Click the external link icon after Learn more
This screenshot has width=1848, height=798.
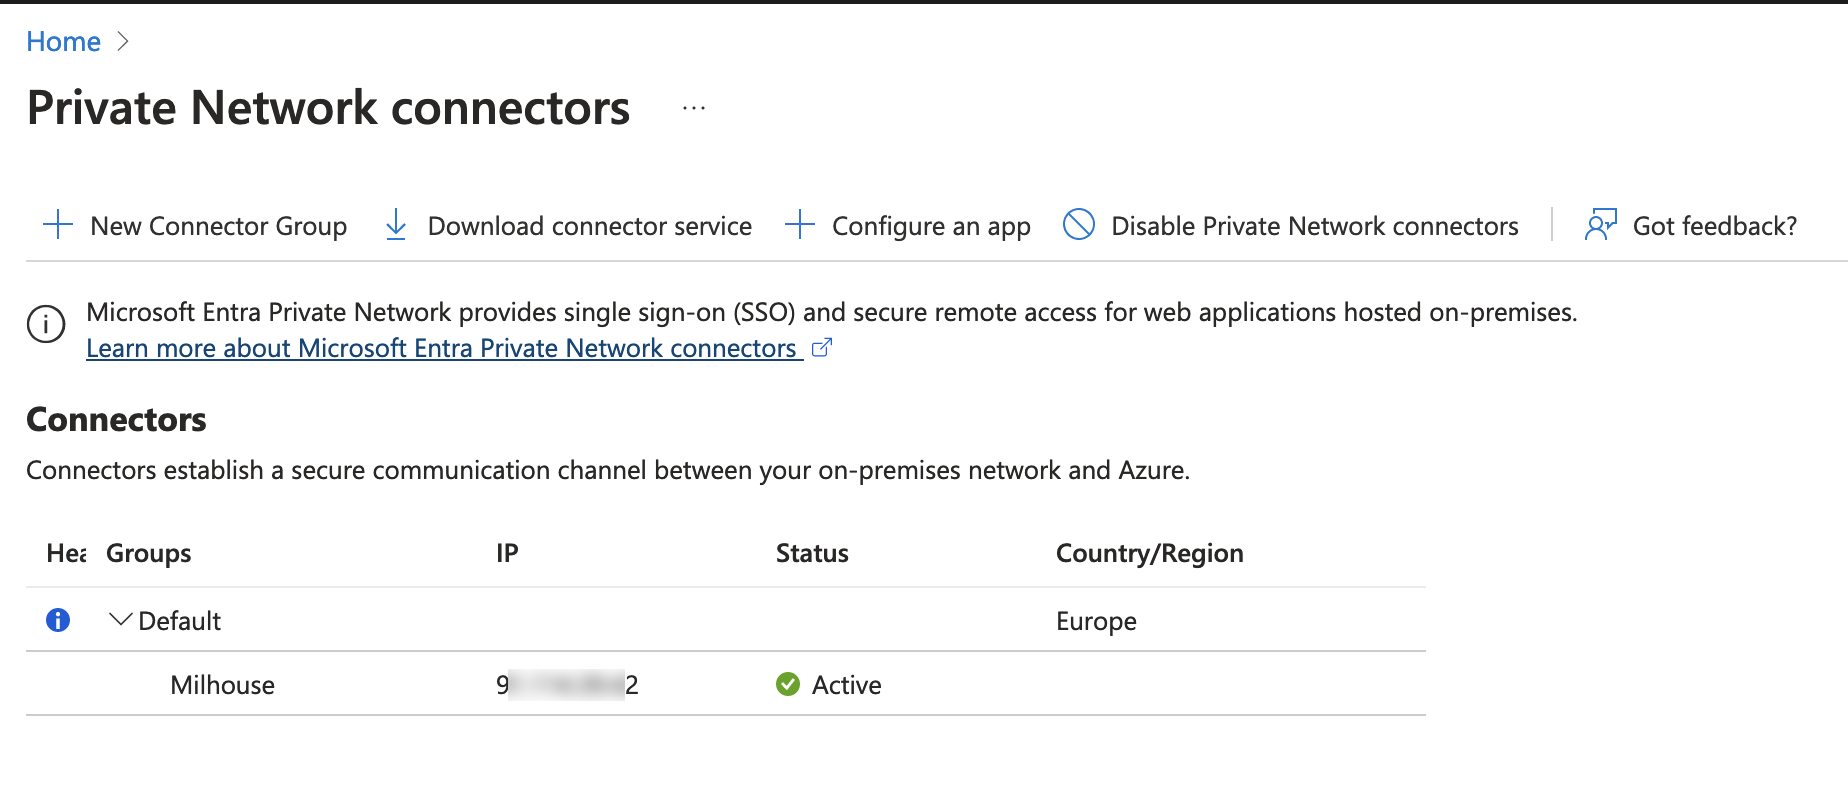821,348
